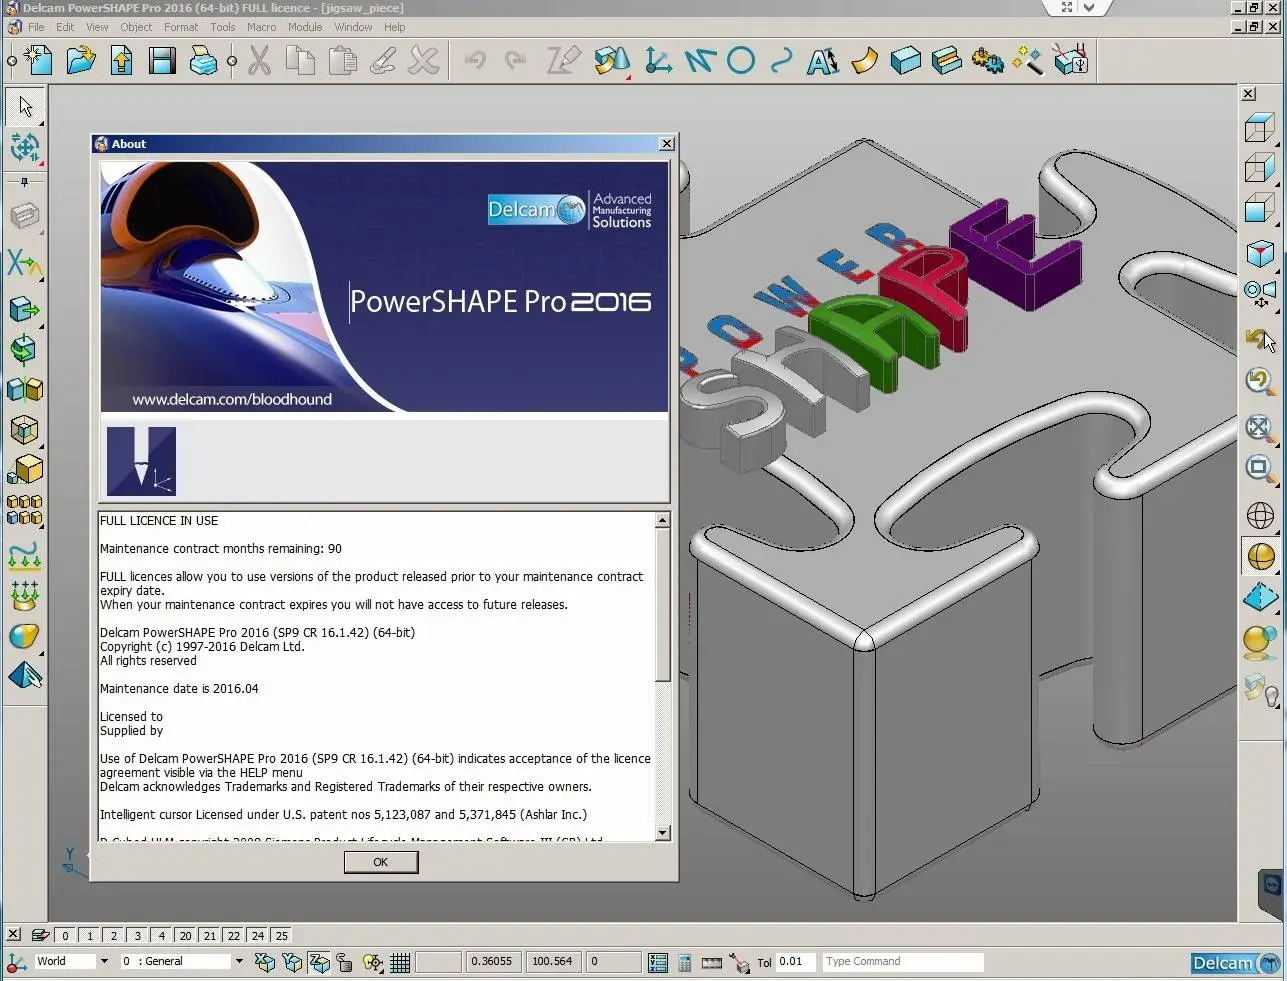Toggle level 1 button

point(89,936)
